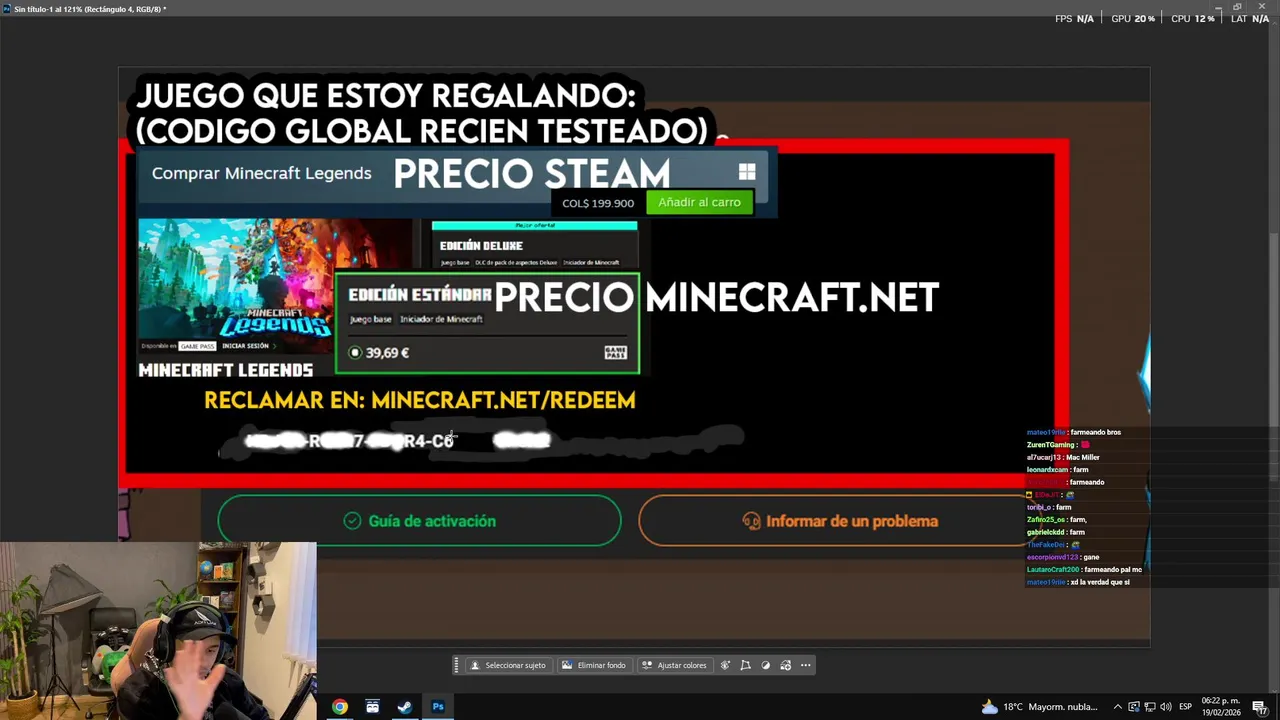Expand the hidden system tray icons chevron

(1117, 707)
